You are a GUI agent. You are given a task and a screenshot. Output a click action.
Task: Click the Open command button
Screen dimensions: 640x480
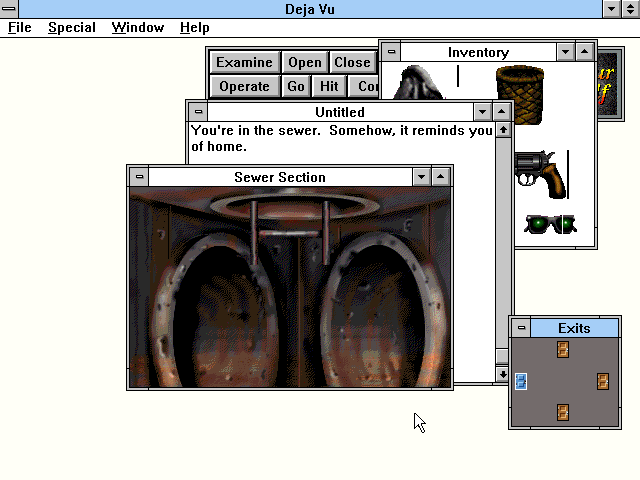click(x=305, y=62)
